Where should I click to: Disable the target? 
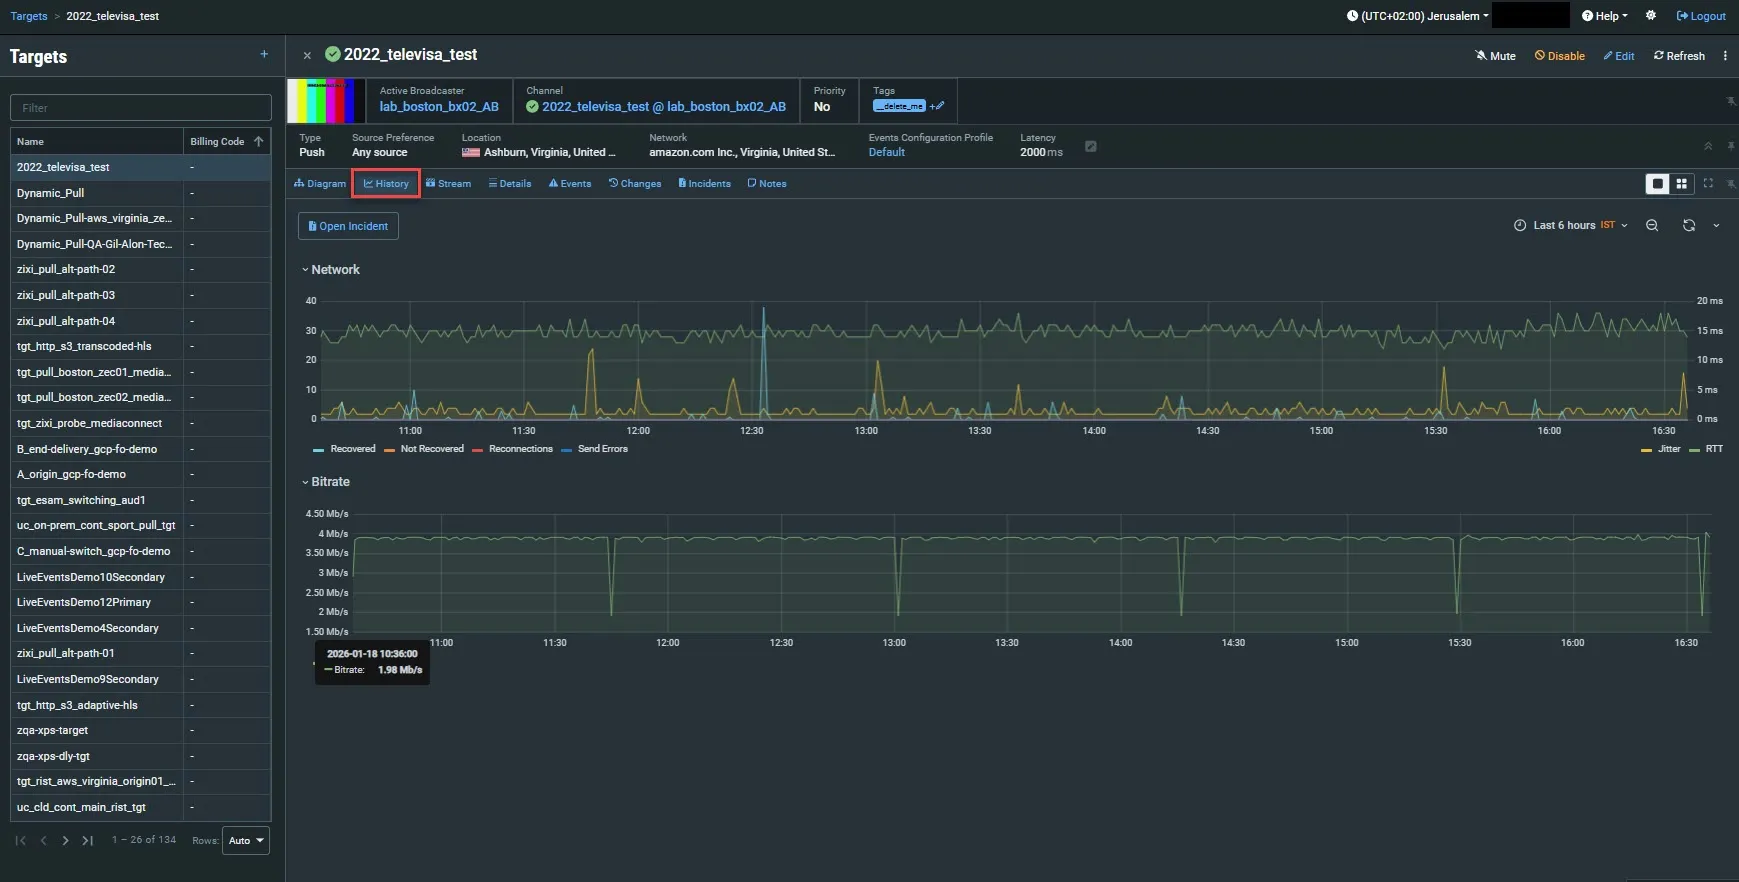[1560, 56]
